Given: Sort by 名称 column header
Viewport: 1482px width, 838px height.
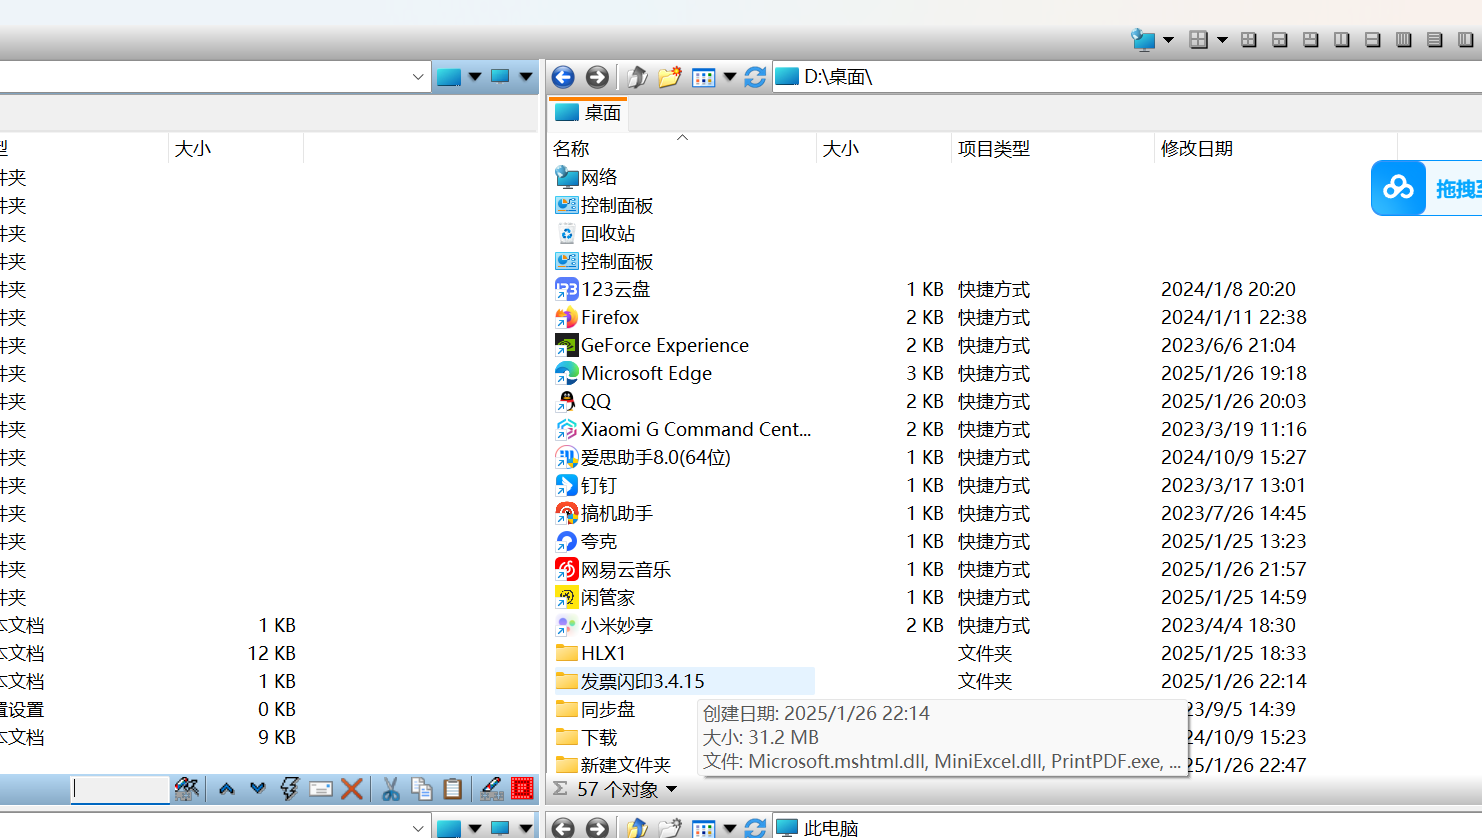Looking at the screenshot, I should pyautogui.click(x=571, y=148).
